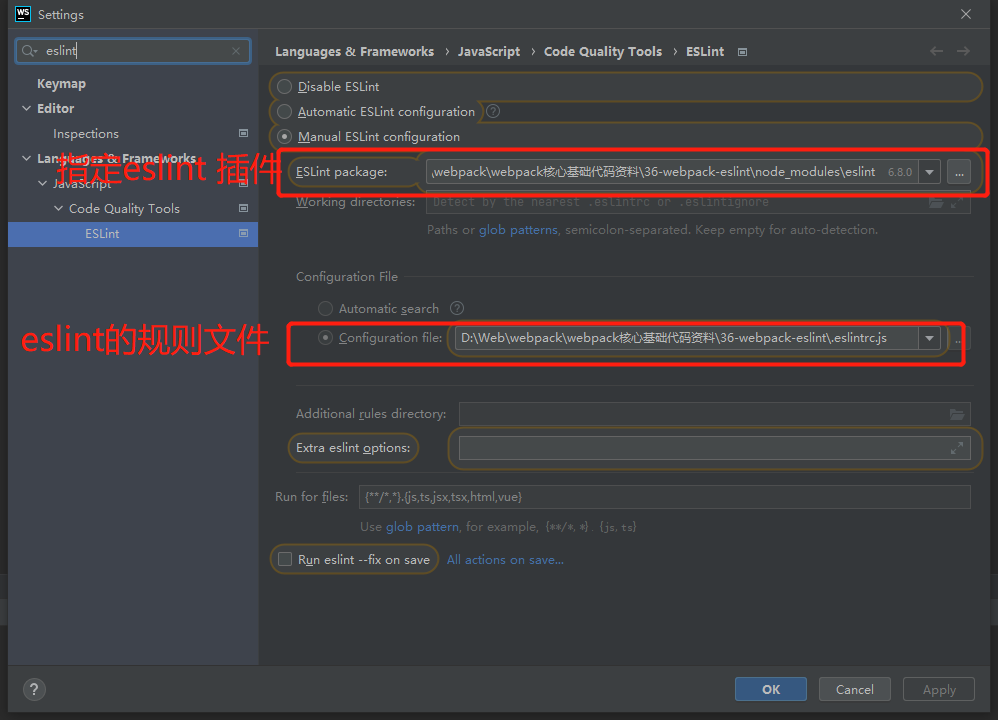Go forward with the right arrow
The width and height of the screenshot is (998, 720).
963,51
